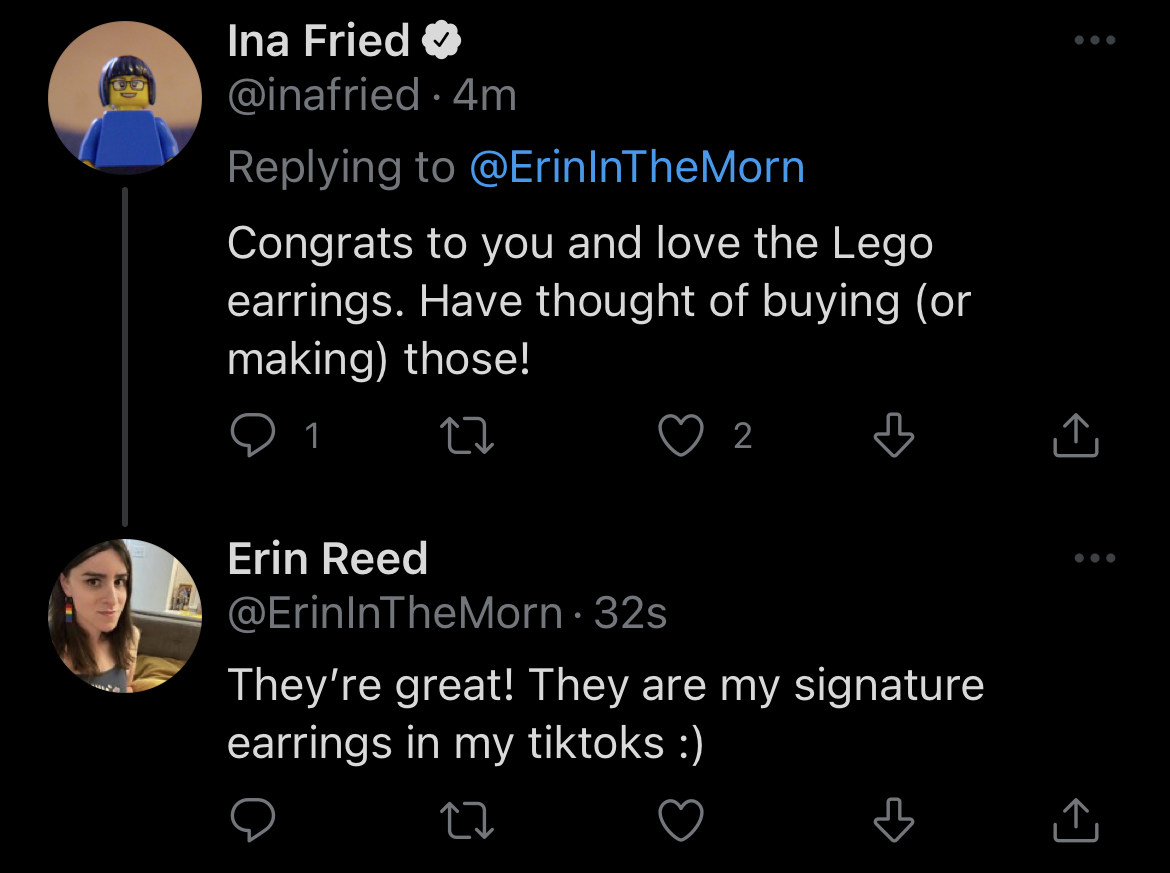Open Erin Reed's profile picture
The width and height of the screenshot is (1170, 873).
(x=125, y=616)
